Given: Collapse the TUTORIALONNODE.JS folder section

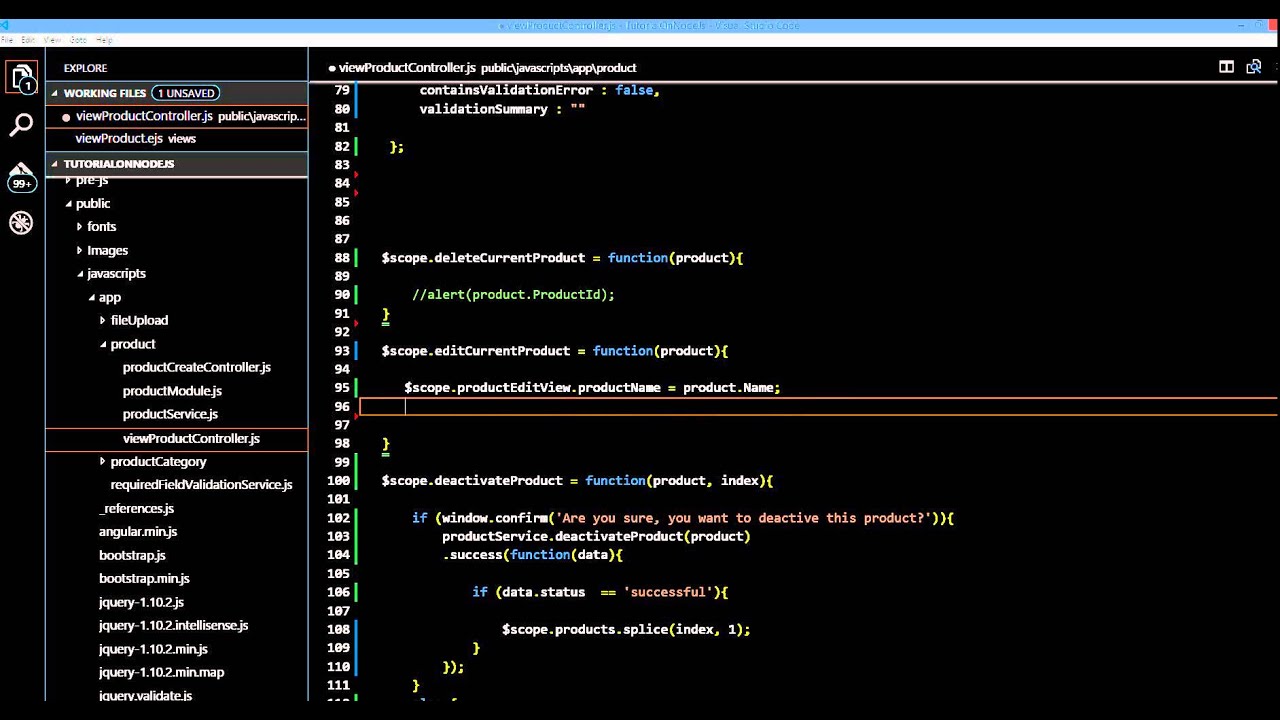Looking at the screenshot, I should [x=55, y=164].
